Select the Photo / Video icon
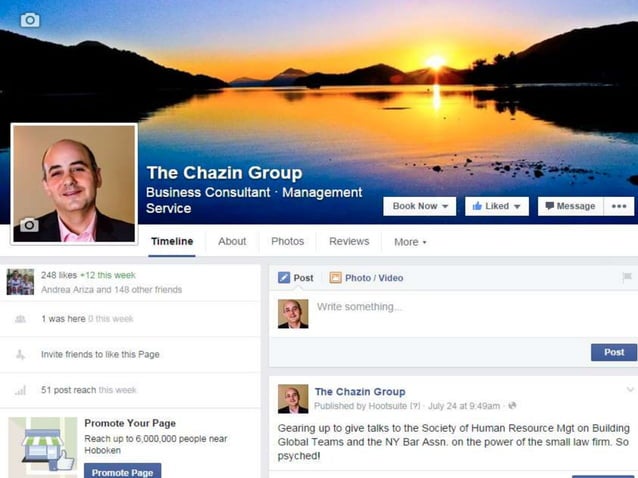Screen dimensions: 638x478 coord(335,278)
